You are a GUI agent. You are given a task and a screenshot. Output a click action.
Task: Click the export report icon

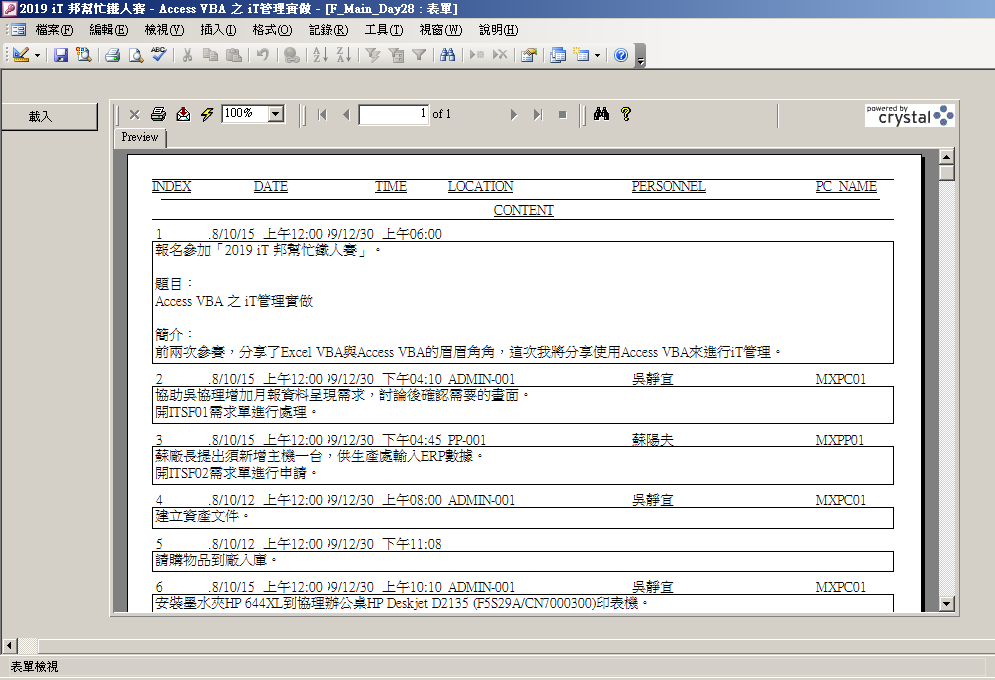point(183,114)
